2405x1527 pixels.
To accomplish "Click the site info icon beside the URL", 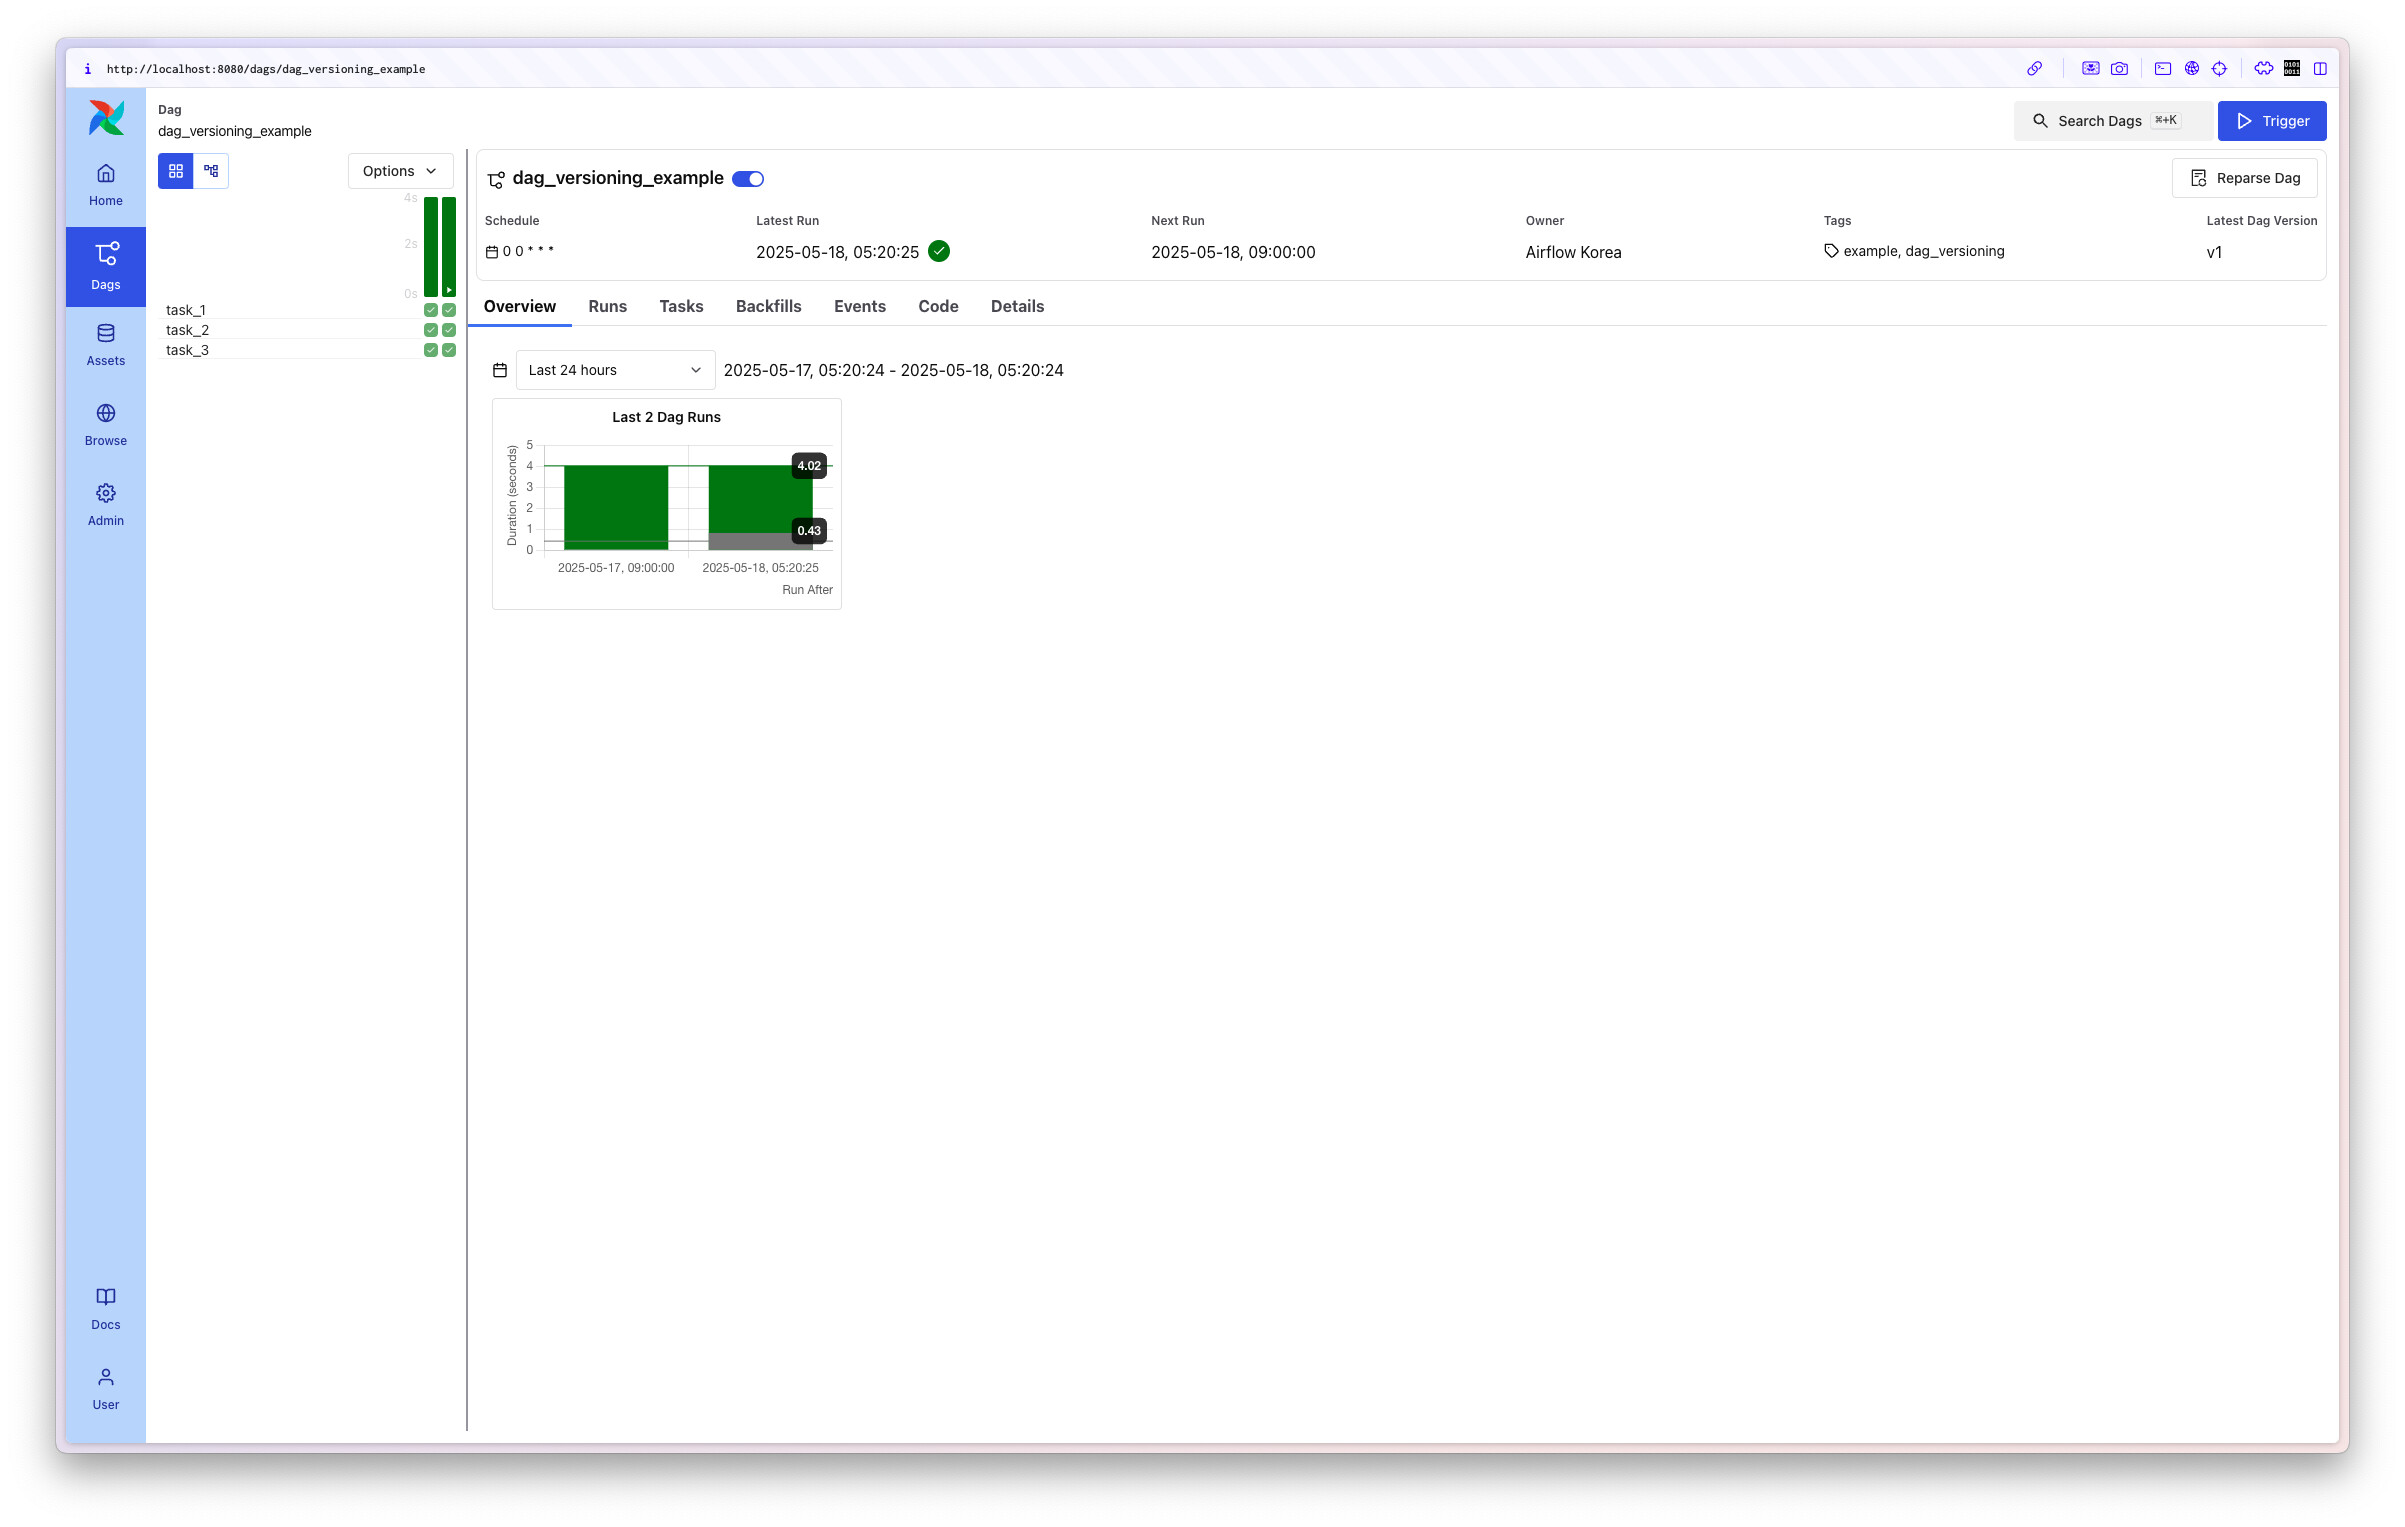I will click(x=88, y=69).
